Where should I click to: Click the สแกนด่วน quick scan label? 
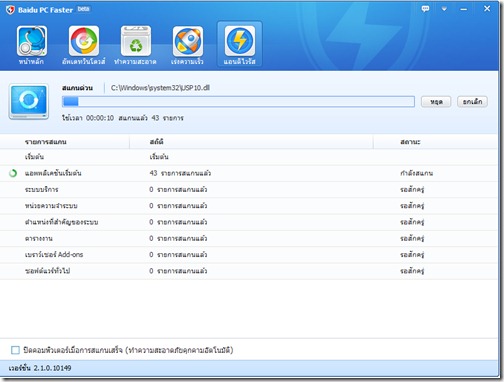click(77, 88)
